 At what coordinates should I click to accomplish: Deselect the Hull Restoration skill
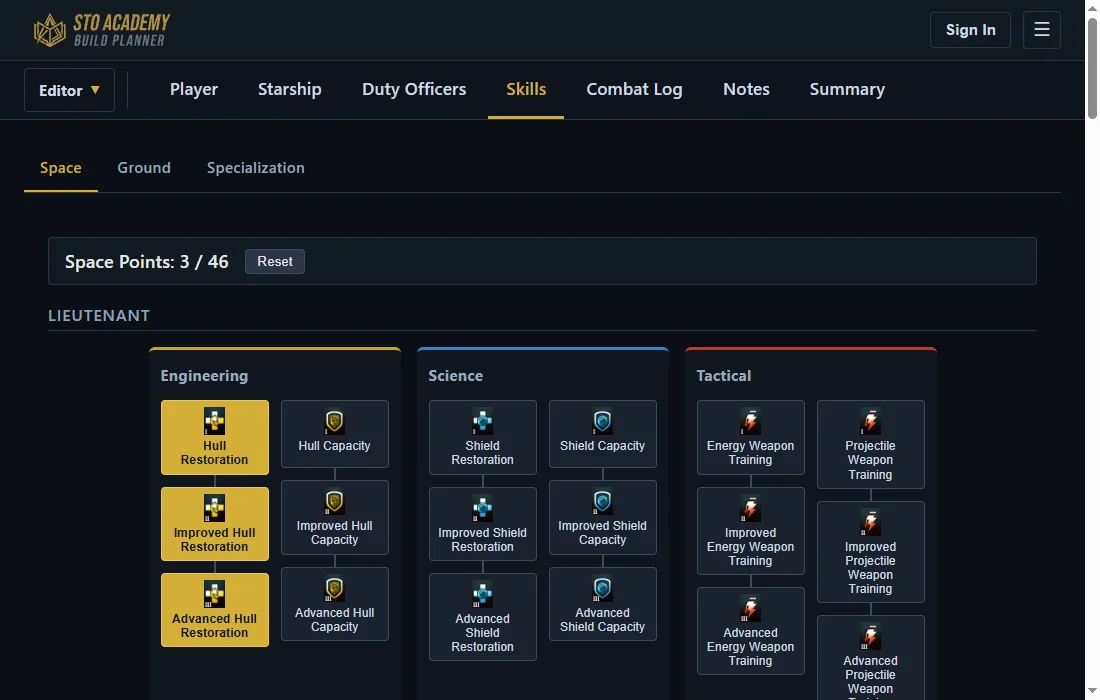215,437
